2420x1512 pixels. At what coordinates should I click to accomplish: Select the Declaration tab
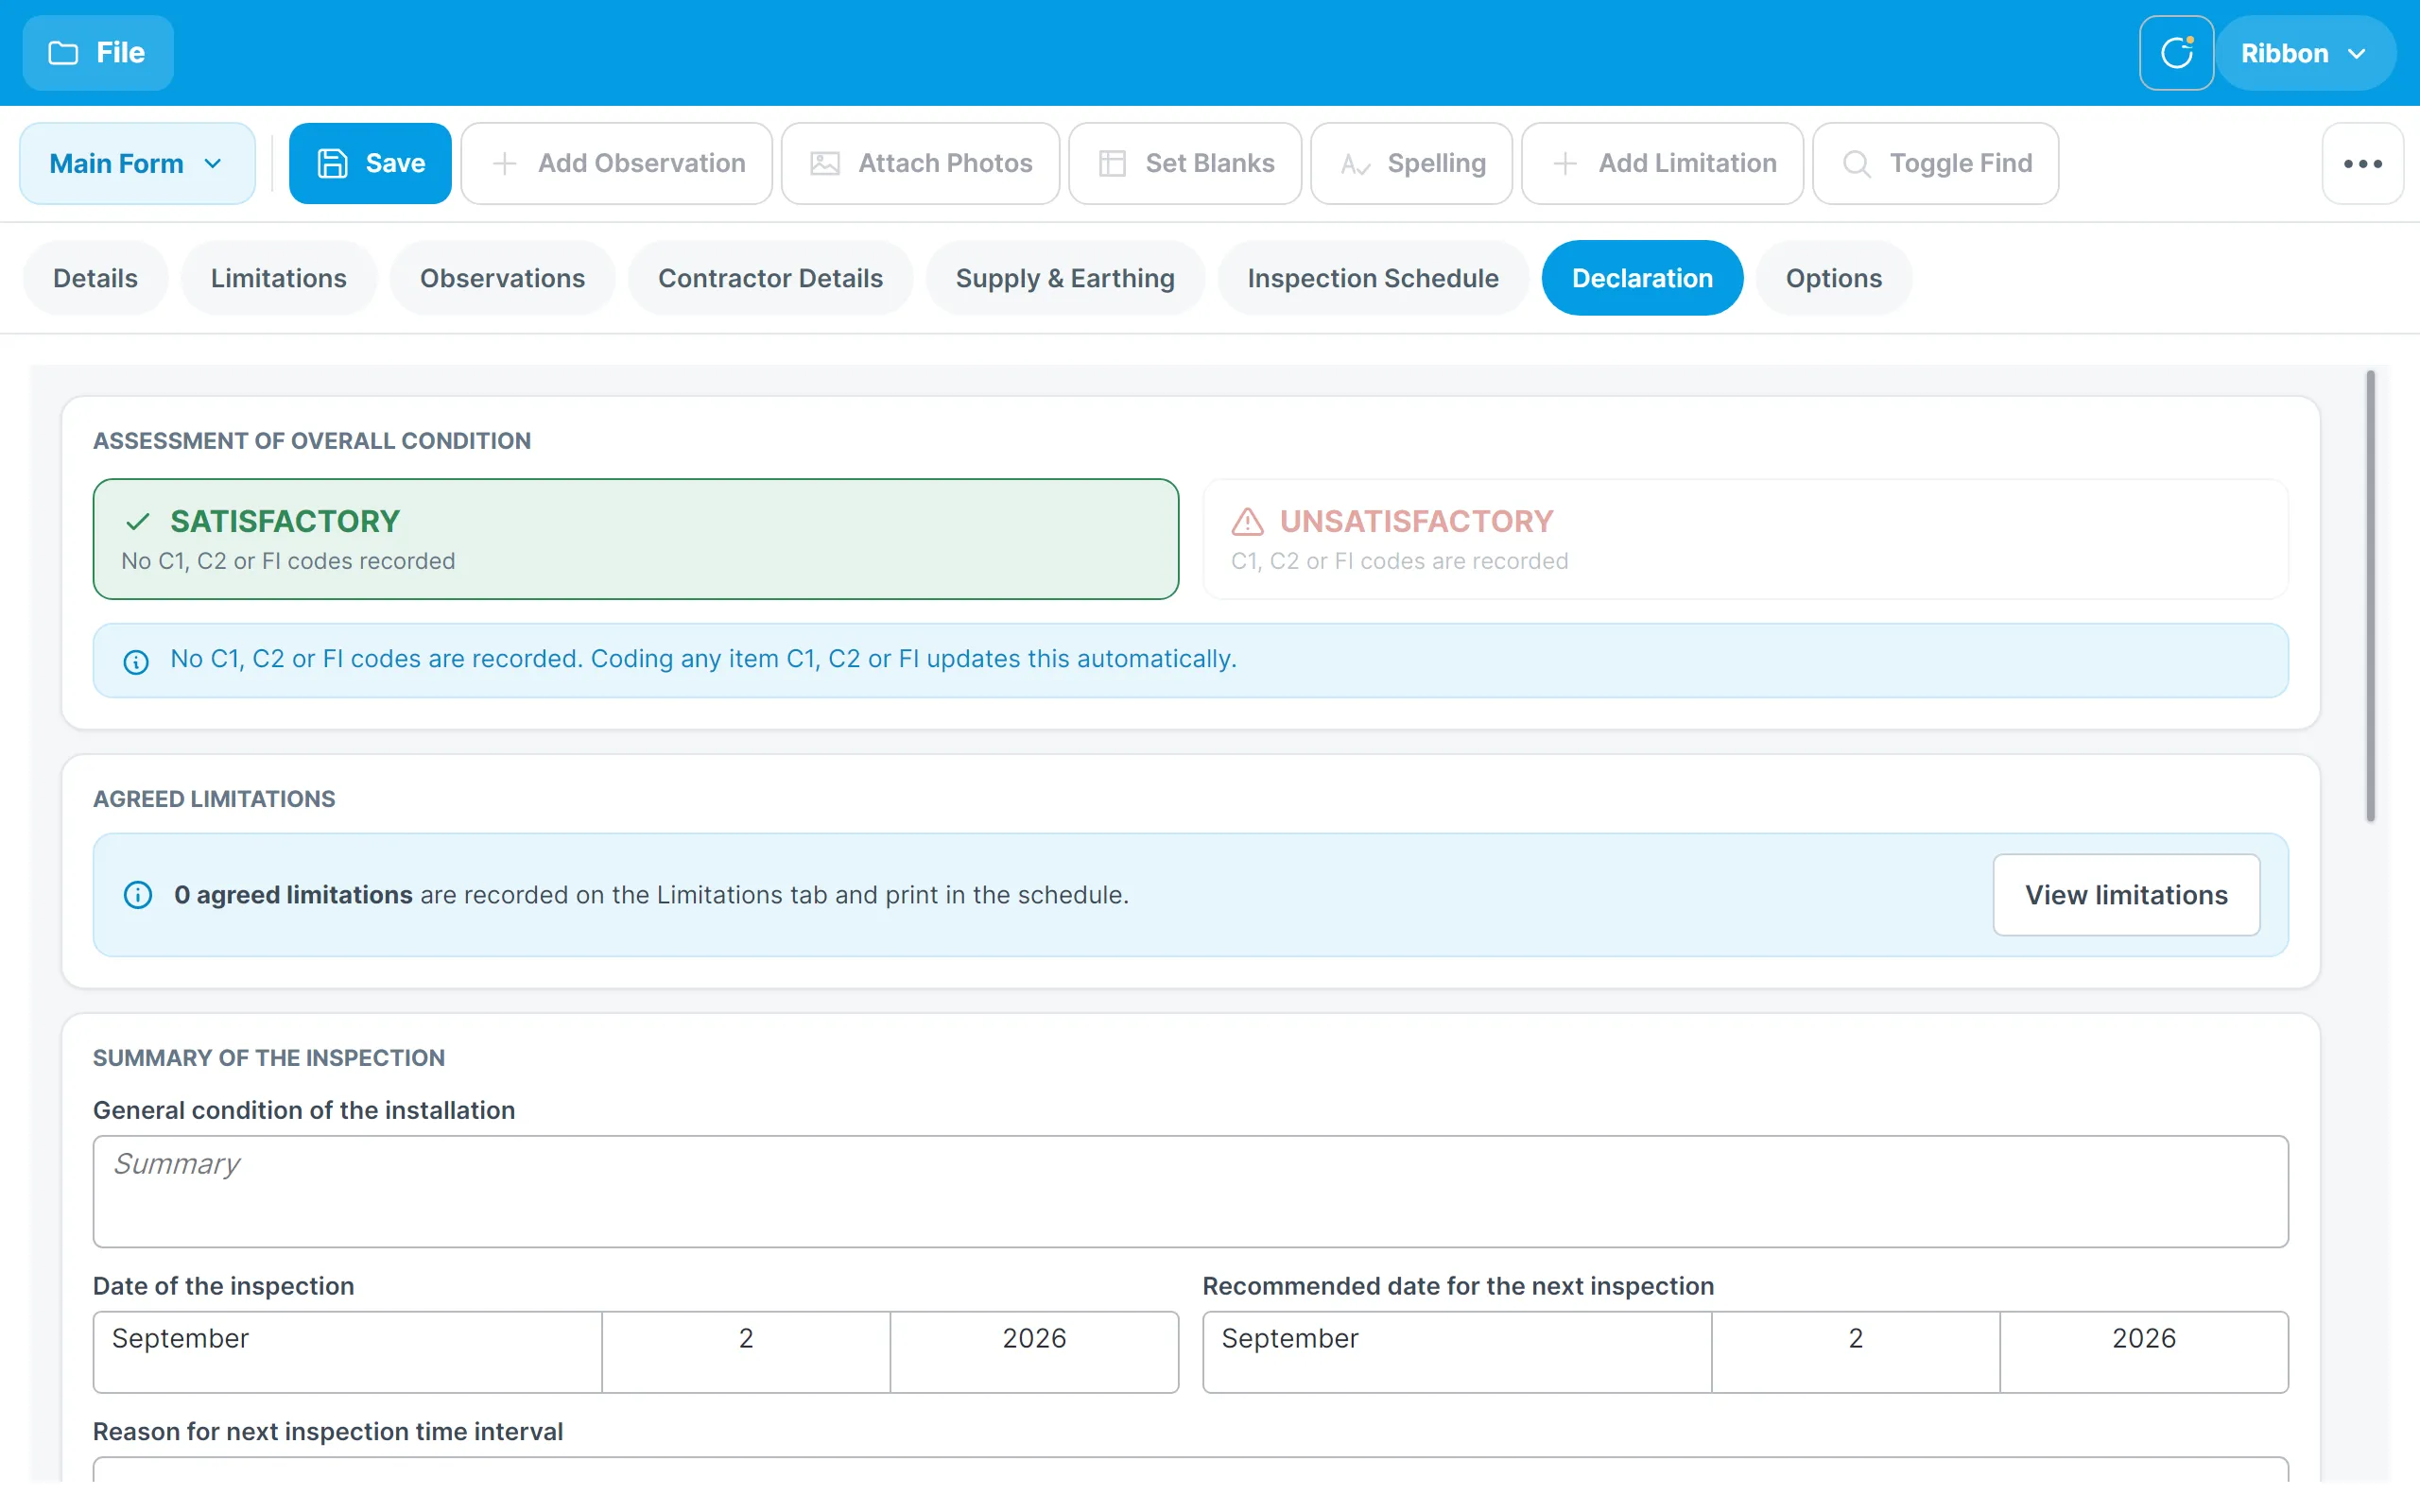(1642, 278)
